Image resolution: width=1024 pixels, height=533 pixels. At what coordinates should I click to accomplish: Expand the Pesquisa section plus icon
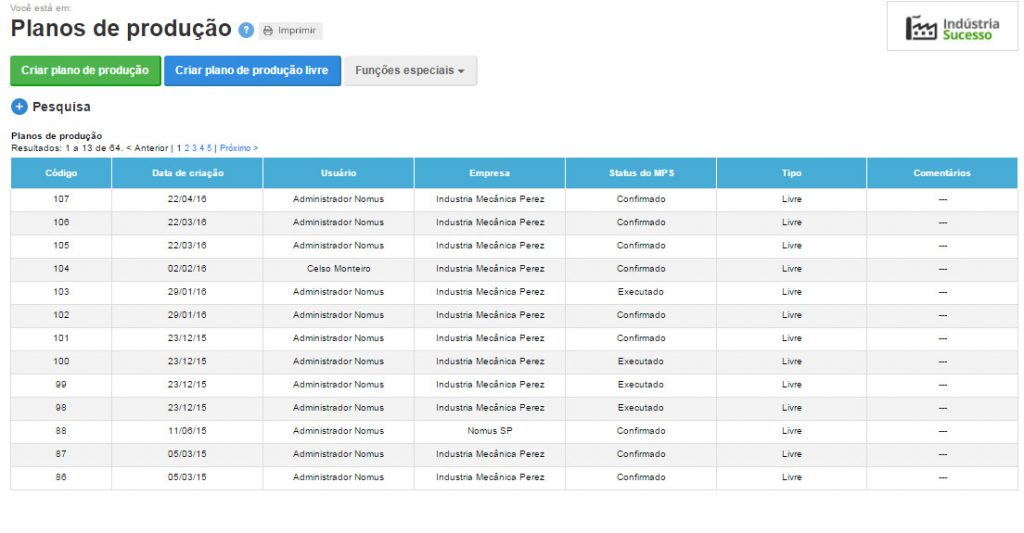[x=19, y=106]
